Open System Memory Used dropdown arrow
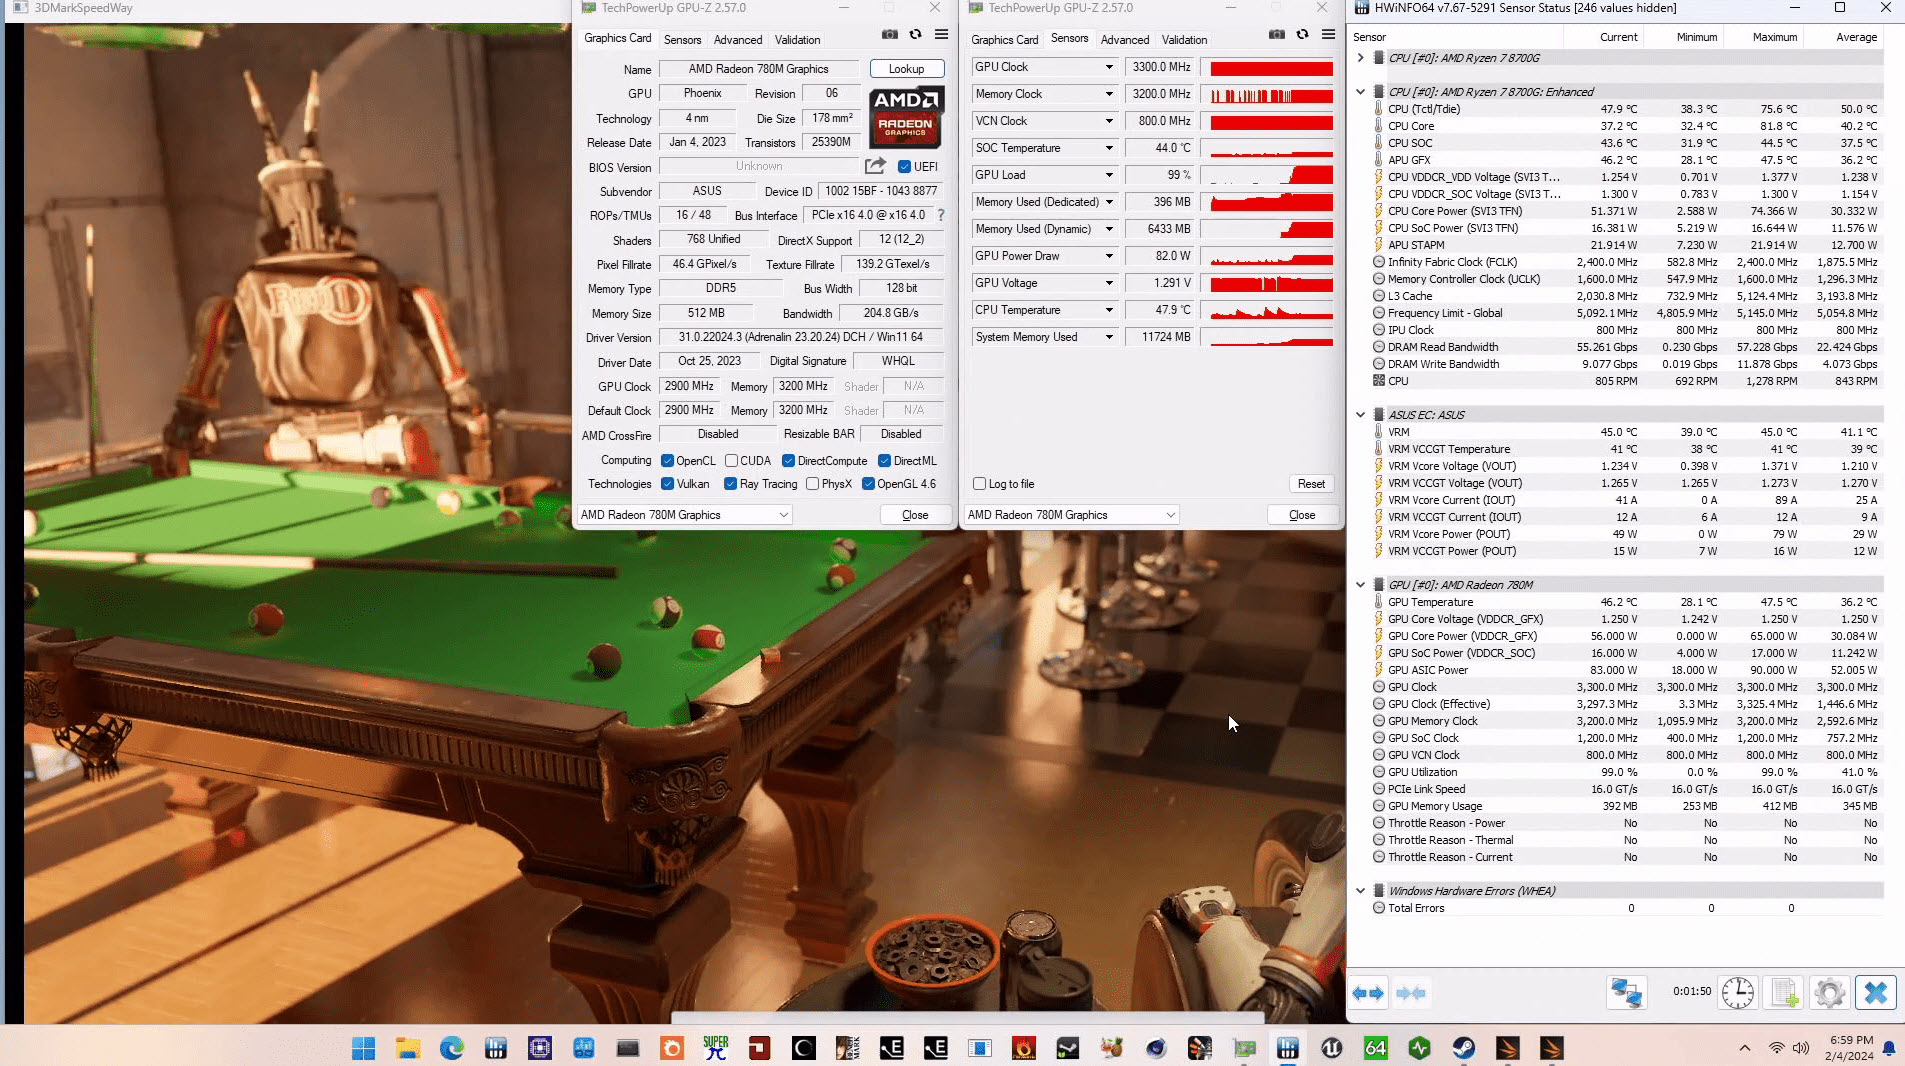Viewport: 1905px width, 1066px height. (x=1108, y=337)
